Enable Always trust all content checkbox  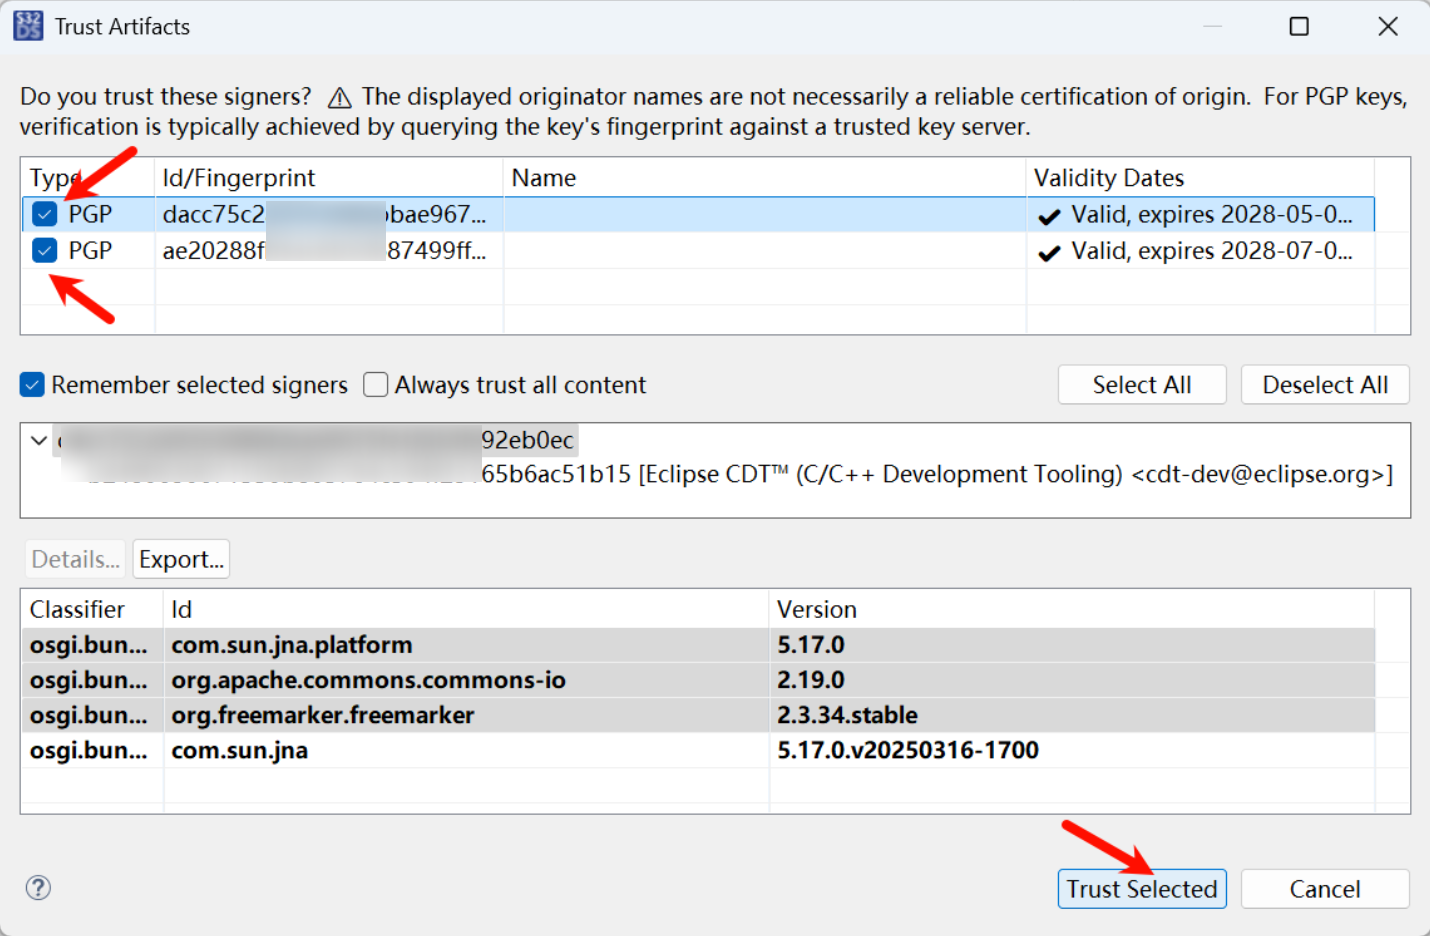coord(376,385)
